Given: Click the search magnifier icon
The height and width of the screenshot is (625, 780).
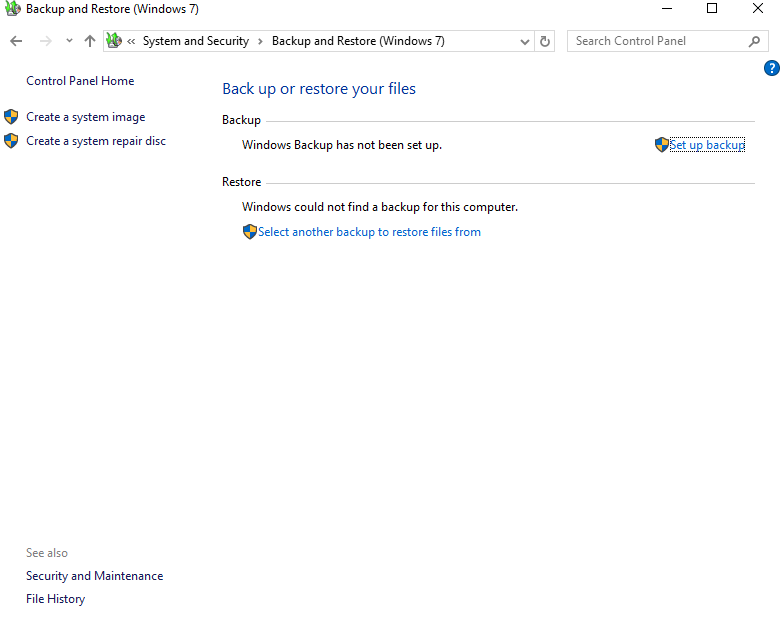Looking at the screenshot, I should point(754,41).
